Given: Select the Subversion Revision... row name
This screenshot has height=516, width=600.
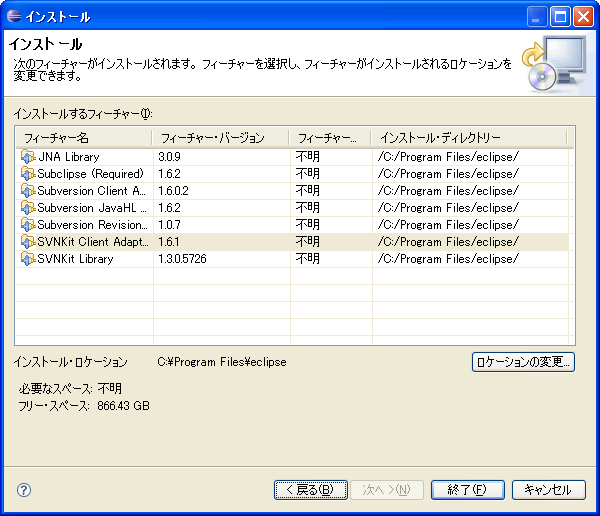Looking at the screenshot, I should [x=92, y=225].
